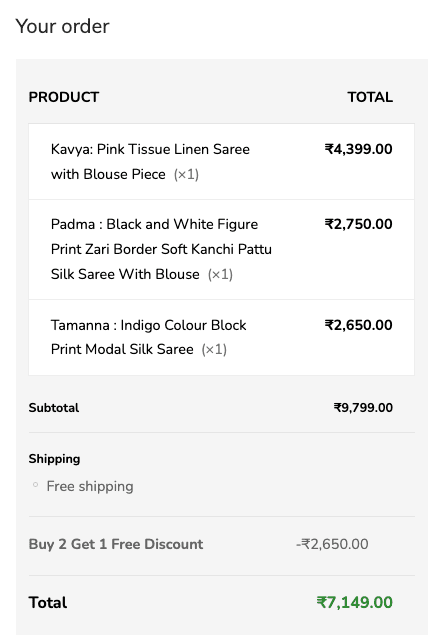
Task: Click the ₹4,399.00 price of Kavya saree
Action: (x=358, y=149)
